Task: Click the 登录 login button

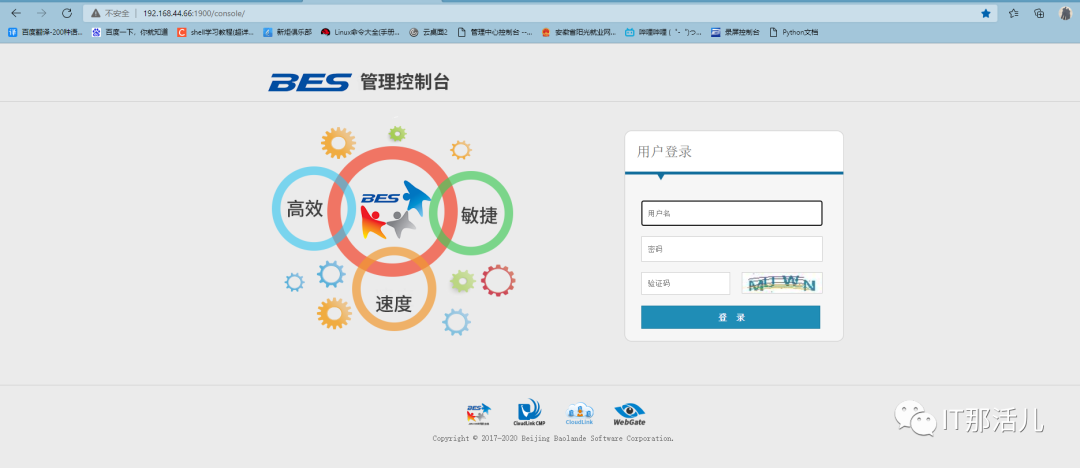Action: (730, 317)
